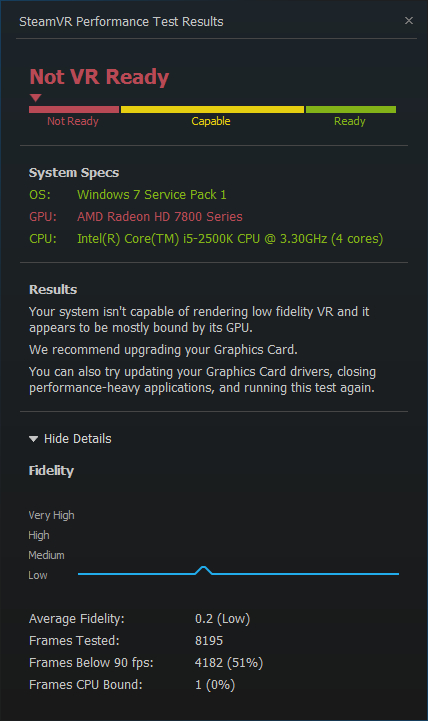Screen dimensions: 428x721
Task: Click the Very High fidelity axis label
Action: coord(51,515)
